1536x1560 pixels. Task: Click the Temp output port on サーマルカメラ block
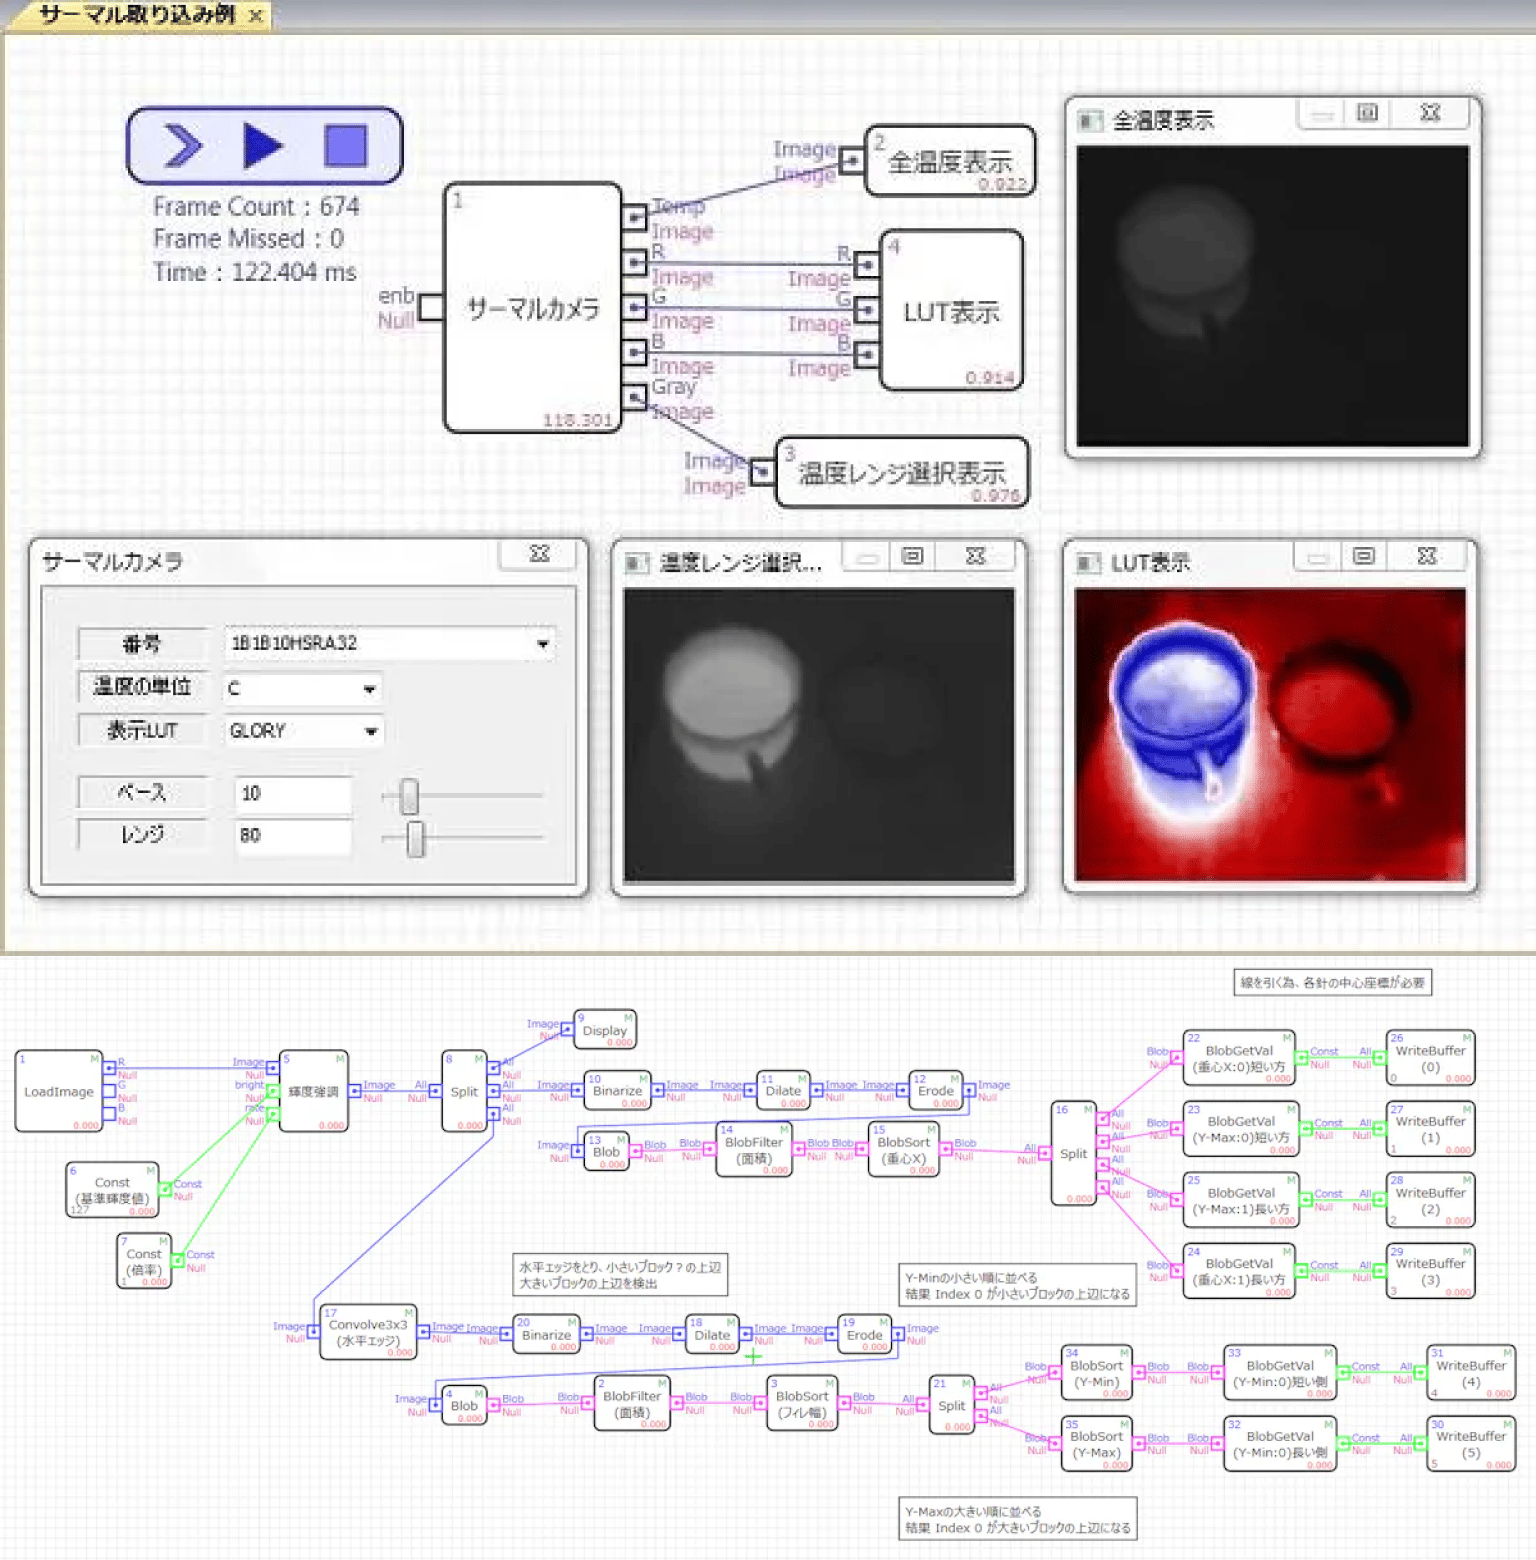tap(634, 217)
